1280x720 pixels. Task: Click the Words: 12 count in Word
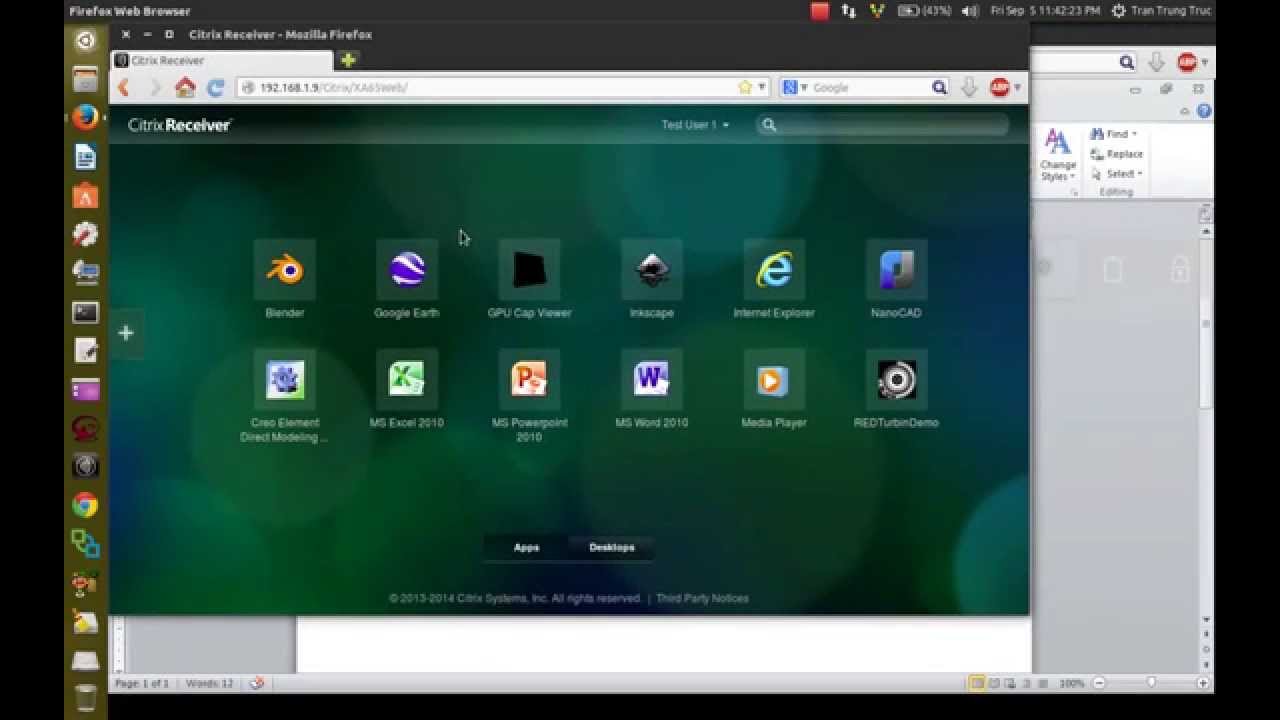click(x=209, y=683)
